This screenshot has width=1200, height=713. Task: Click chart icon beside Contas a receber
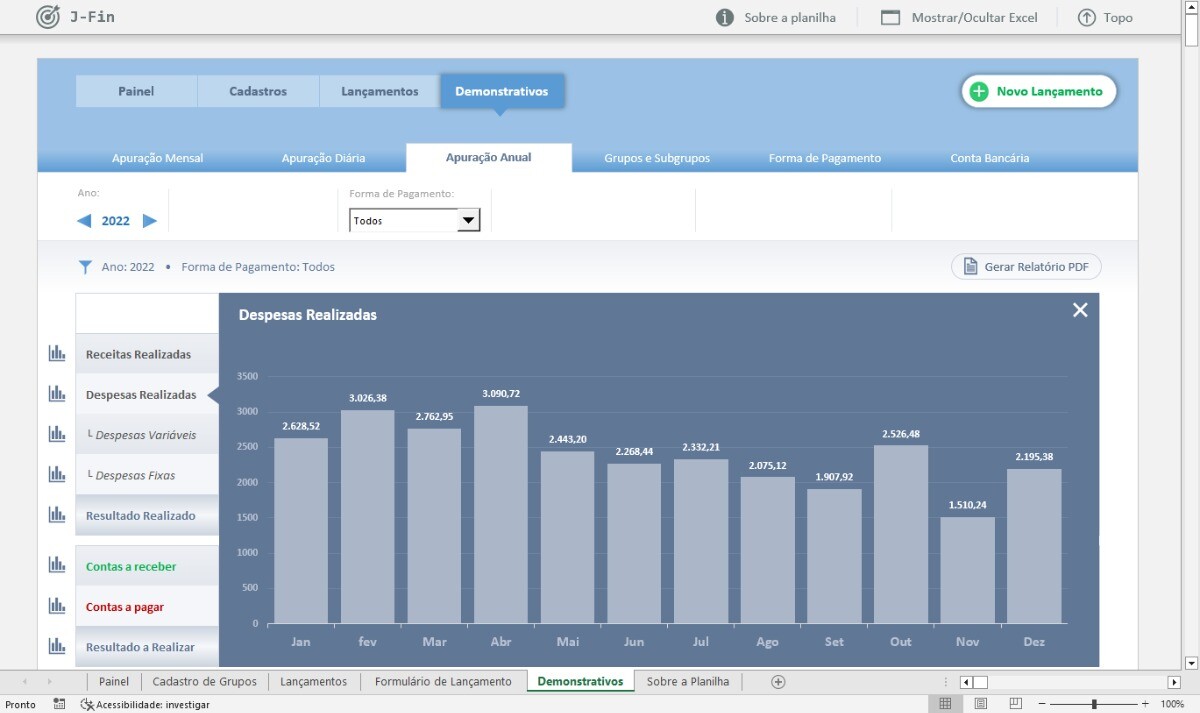click(56, 565)
